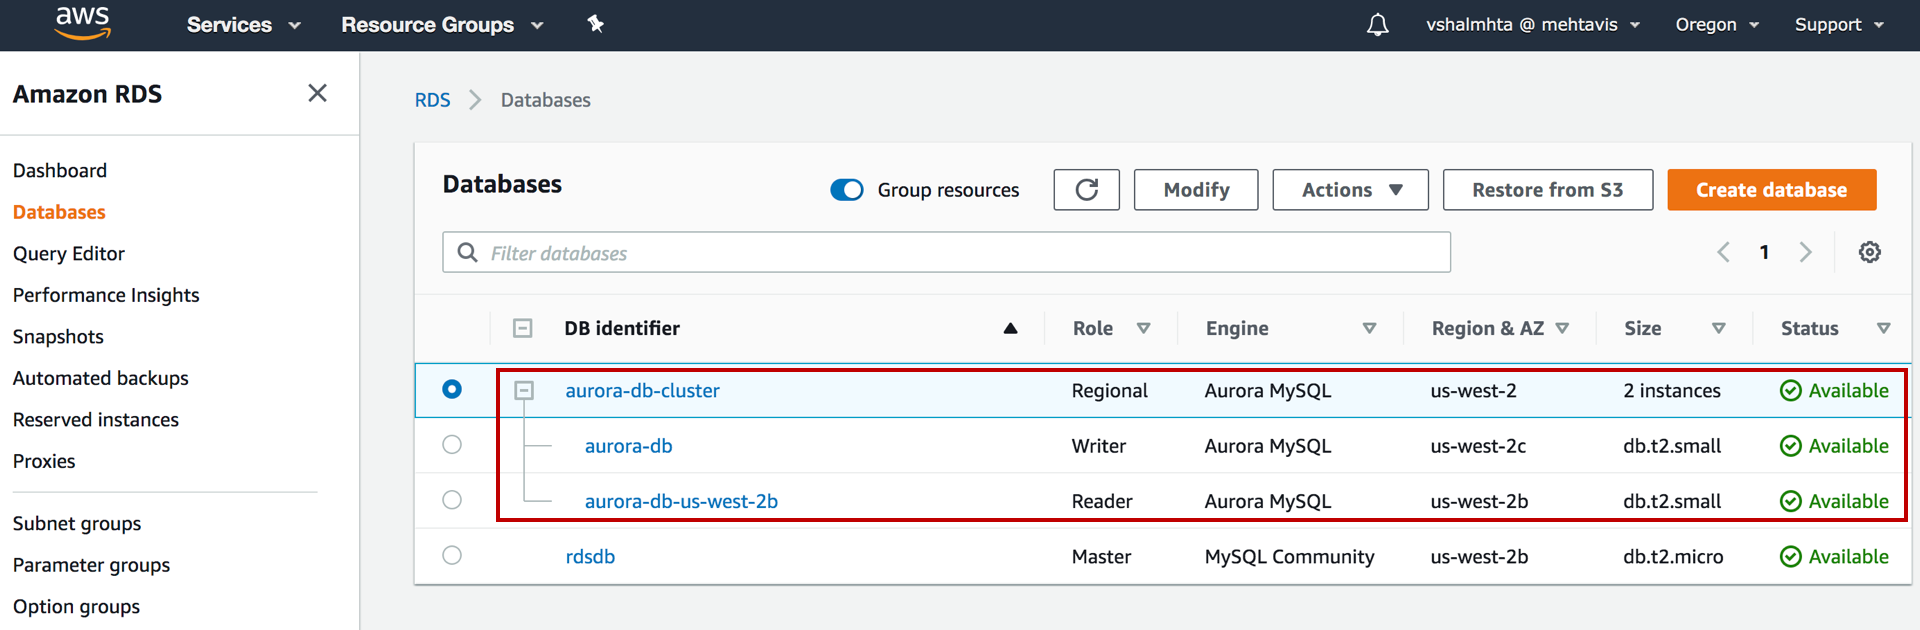
Task: Sort by Status column arrow
Action: click(1884, 328)
